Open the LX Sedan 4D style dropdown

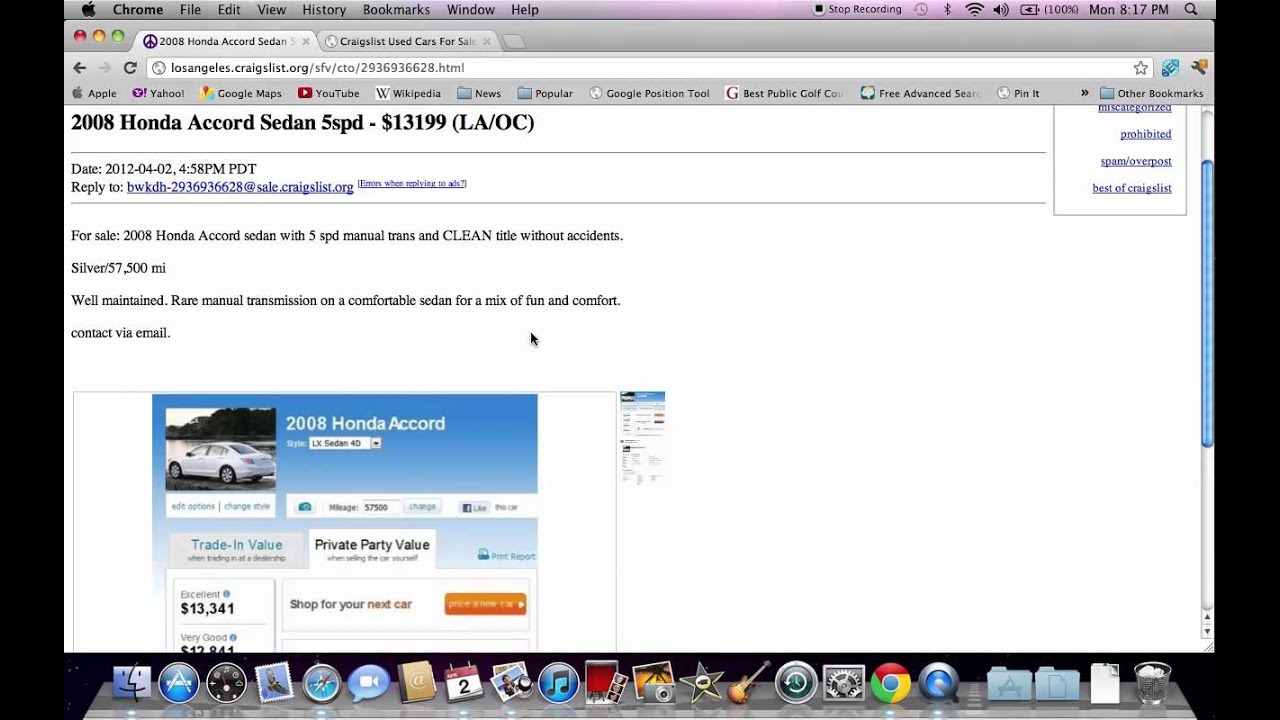tap(345, 443)
